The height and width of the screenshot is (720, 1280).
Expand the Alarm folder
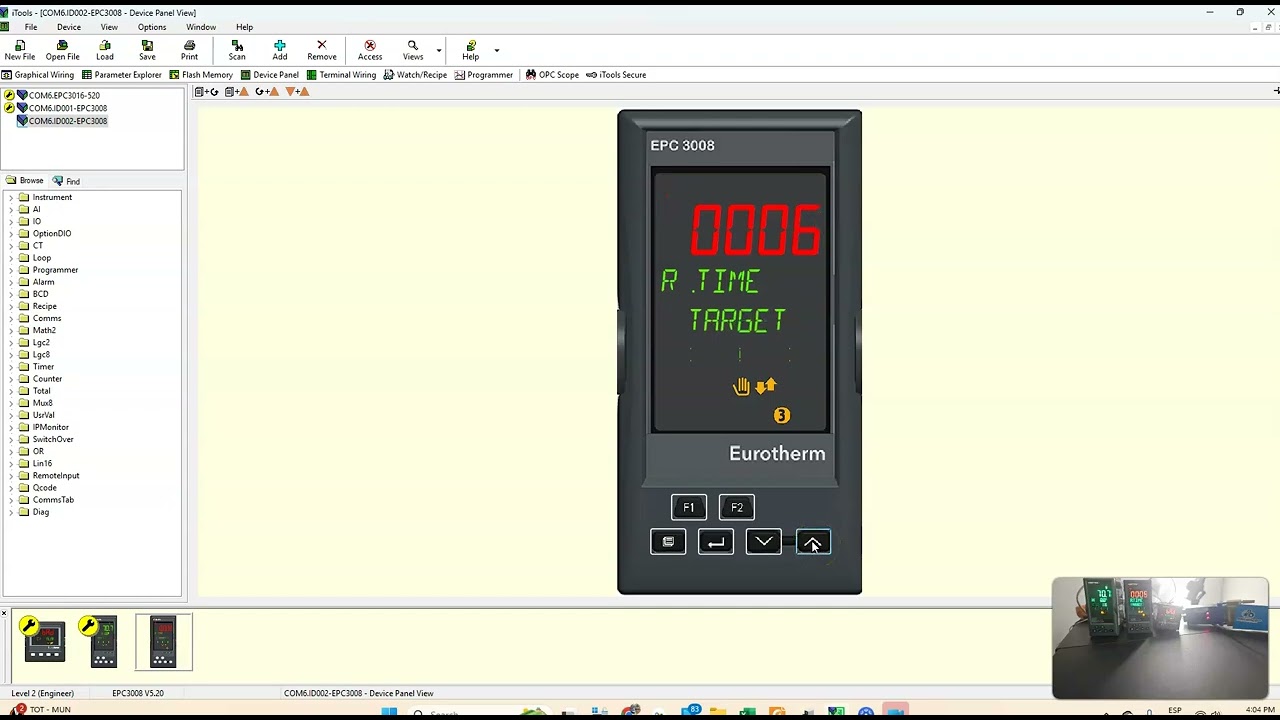(10, 282)
